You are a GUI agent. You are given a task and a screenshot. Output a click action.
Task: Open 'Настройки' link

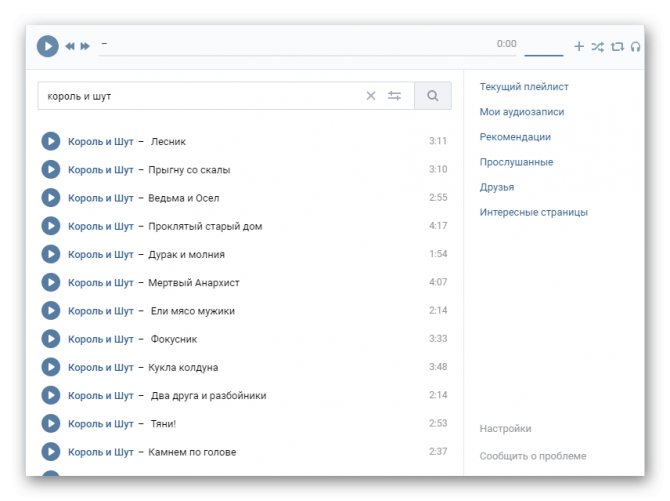[x=505, y=428]
